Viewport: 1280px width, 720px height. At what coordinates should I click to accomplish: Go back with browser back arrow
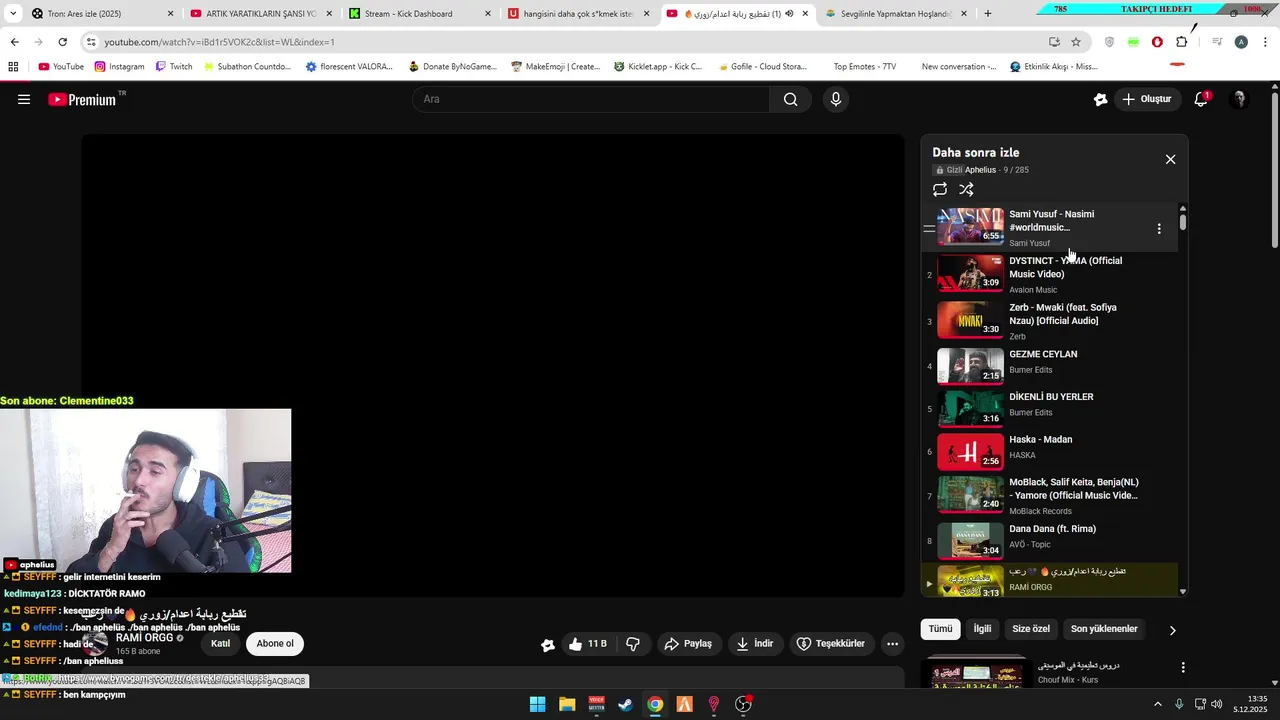click(x=14, y=42)
